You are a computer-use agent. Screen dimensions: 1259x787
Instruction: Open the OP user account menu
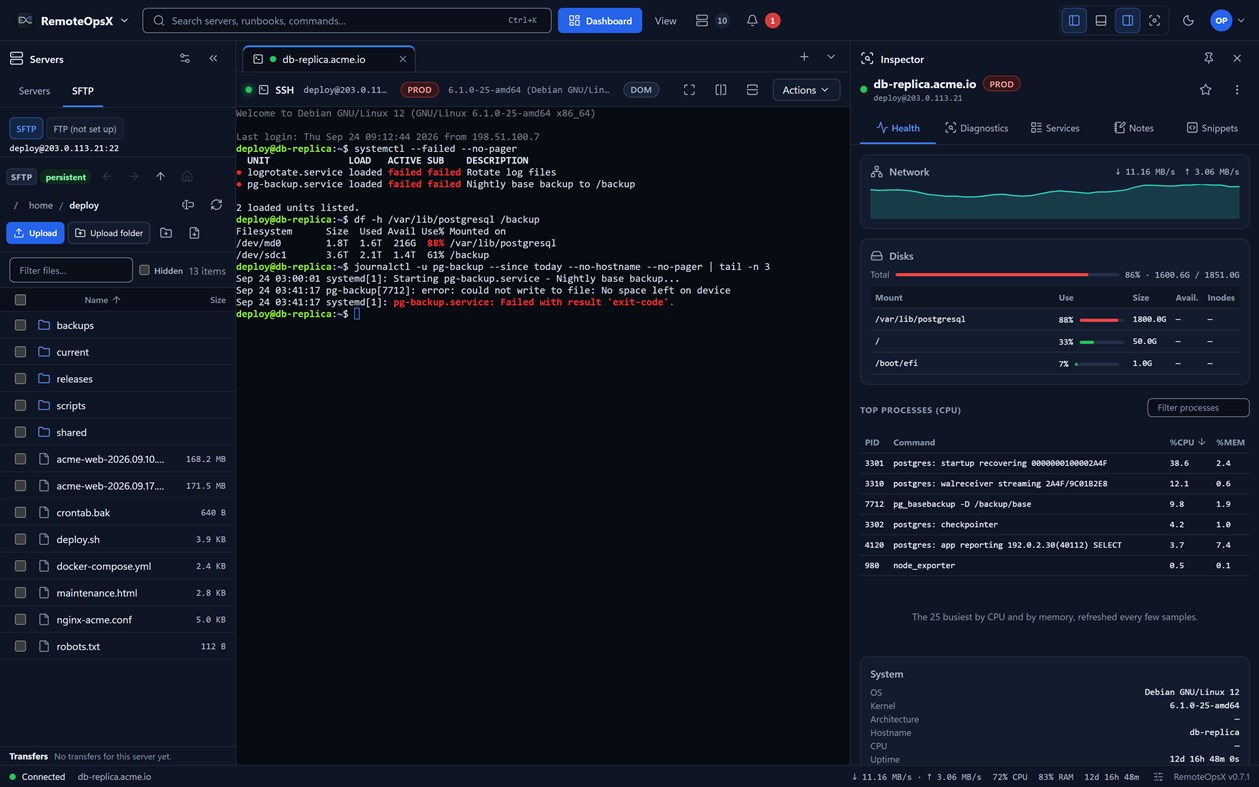click(1227, 20)
